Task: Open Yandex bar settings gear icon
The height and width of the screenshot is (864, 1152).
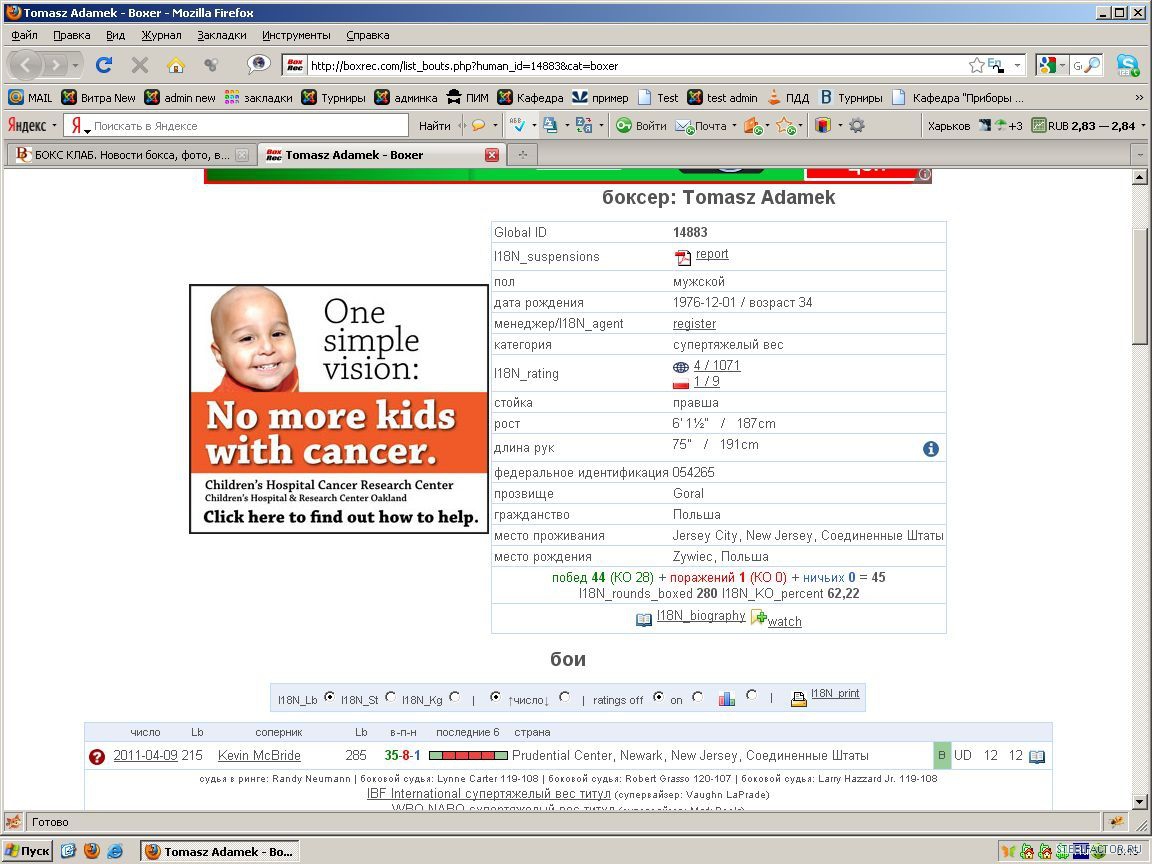Action: 857,125
